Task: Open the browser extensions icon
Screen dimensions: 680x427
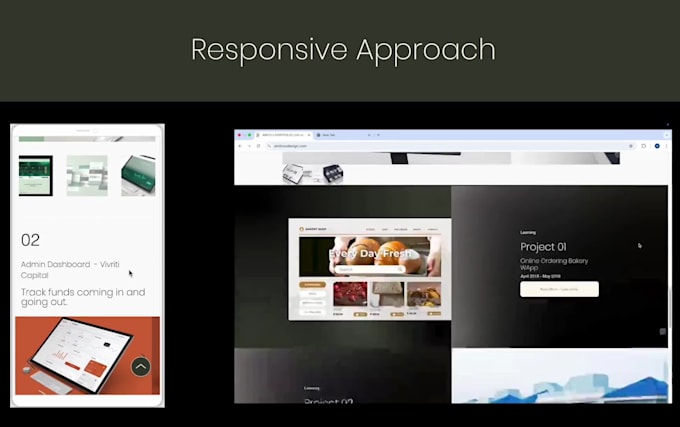Action: [x=644, y=146]
